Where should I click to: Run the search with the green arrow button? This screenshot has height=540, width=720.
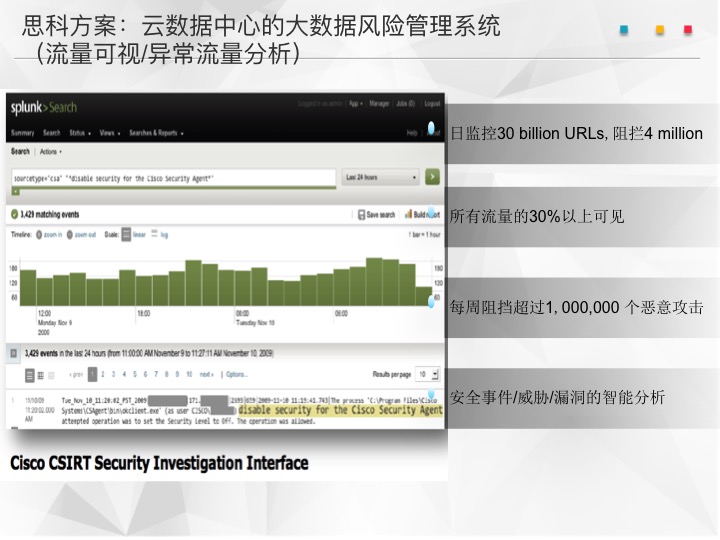point(432,177)
